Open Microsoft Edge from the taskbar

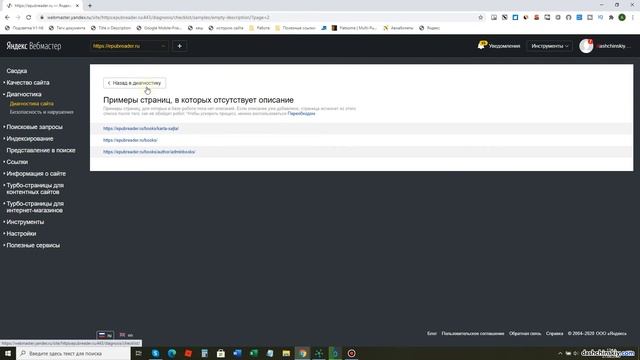[x=172, y=353]
